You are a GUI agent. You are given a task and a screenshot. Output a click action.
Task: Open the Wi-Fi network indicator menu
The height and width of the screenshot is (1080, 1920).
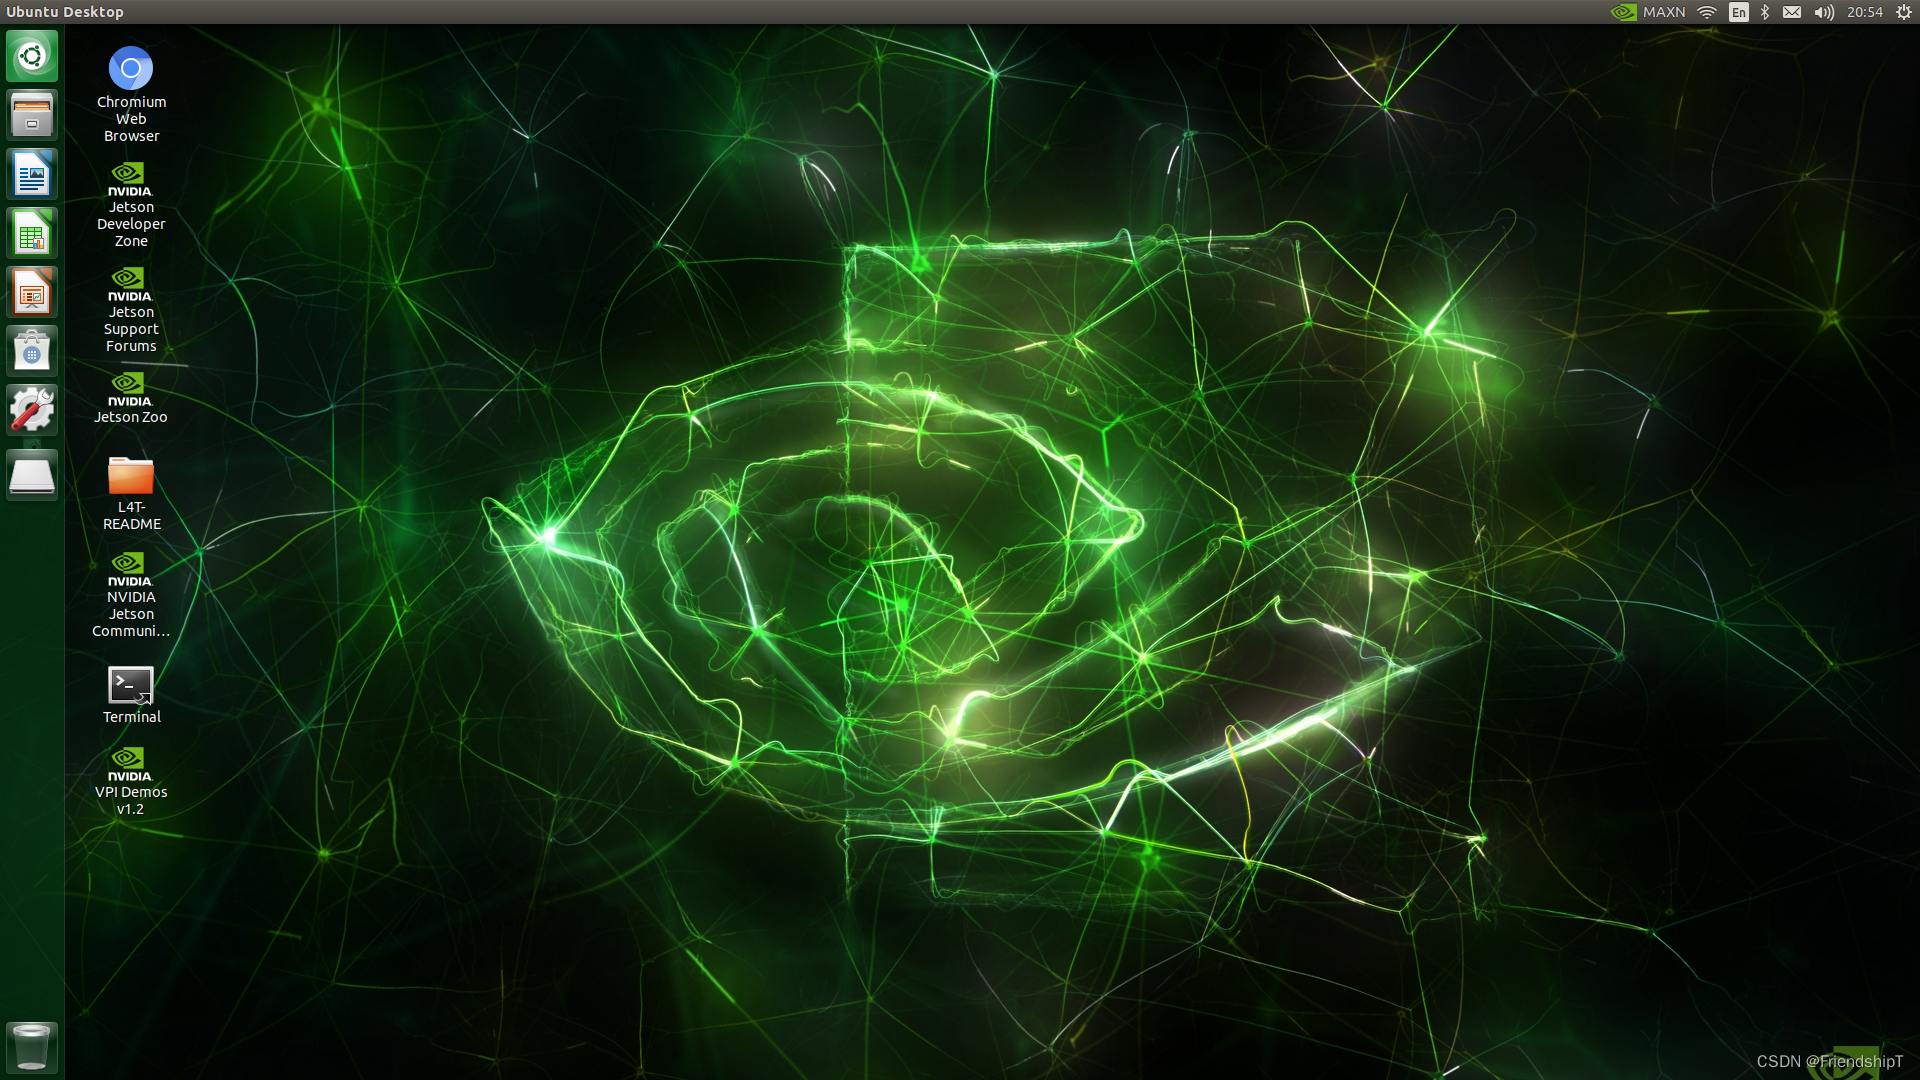(x=1707, y=12)
